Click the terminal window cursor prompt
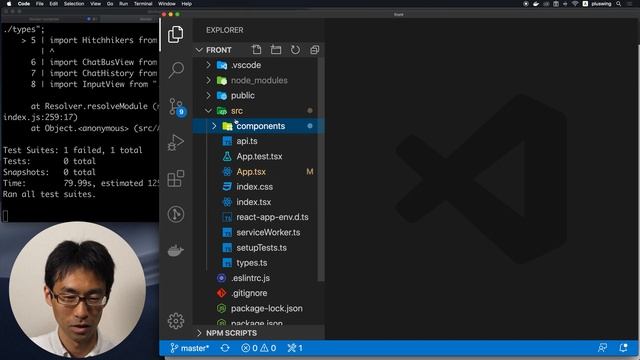 (5, 216)
